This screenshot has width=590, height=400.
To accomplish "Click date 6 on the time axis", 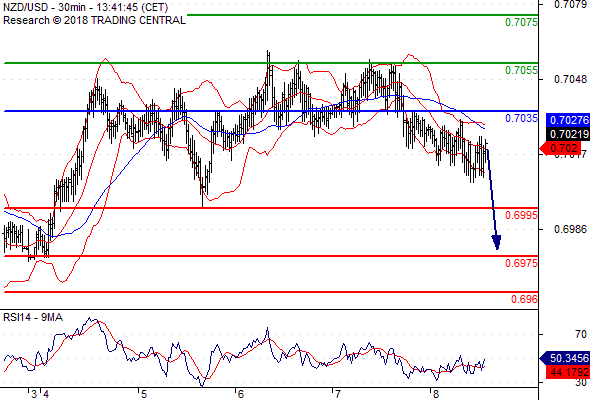I will [x=241, y=394].
